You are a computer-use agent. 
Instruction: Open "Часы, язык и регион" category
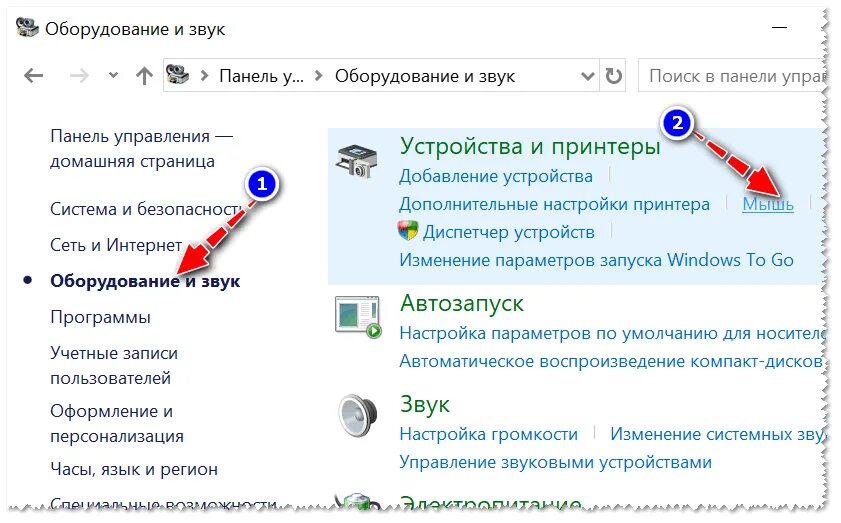click(134, 469)
